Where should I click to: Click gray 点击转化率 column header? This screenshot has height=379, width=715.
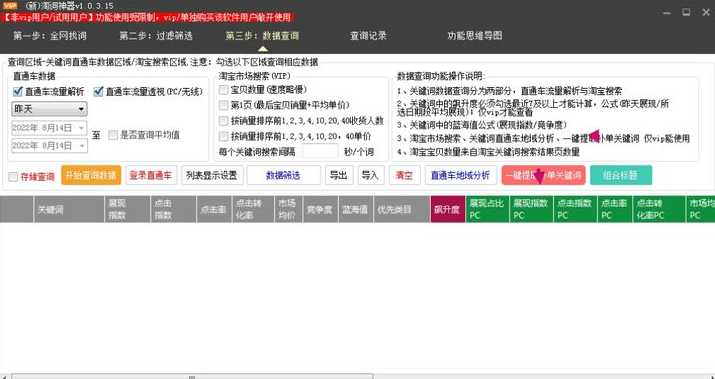[x=253, y=209]
